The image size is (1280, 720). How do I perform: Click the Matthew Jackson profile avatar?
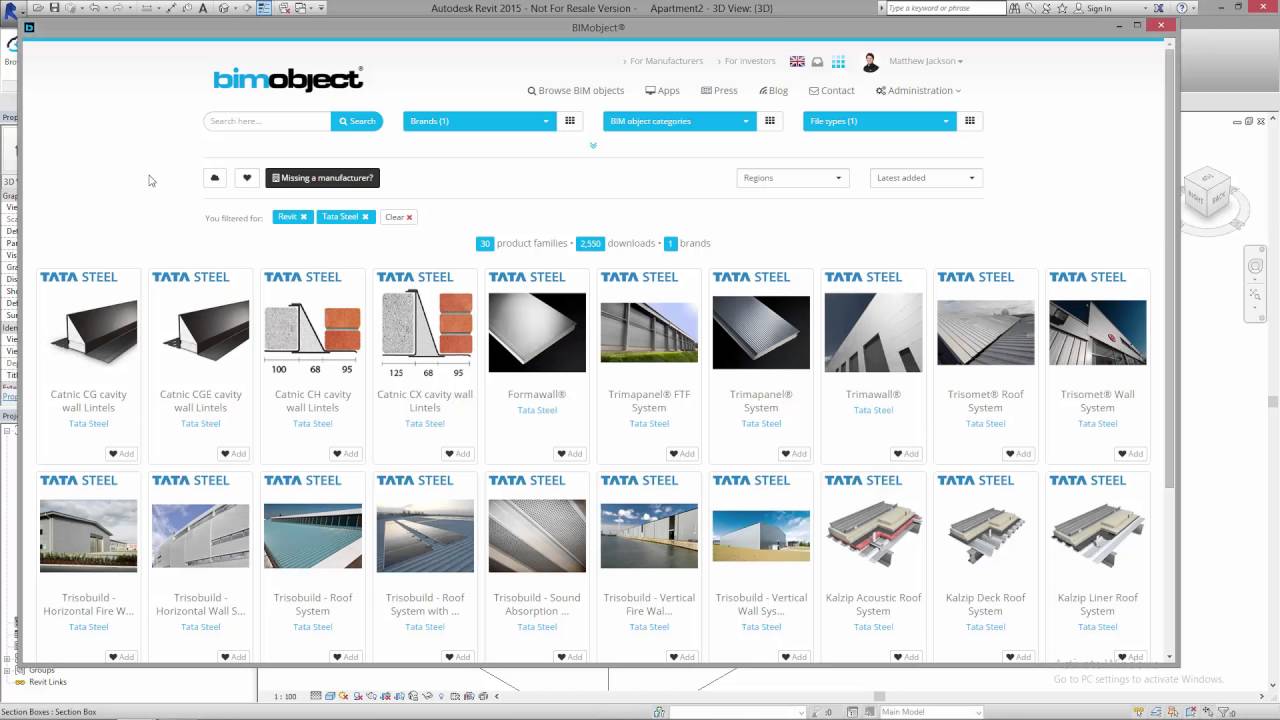point(870,62)
